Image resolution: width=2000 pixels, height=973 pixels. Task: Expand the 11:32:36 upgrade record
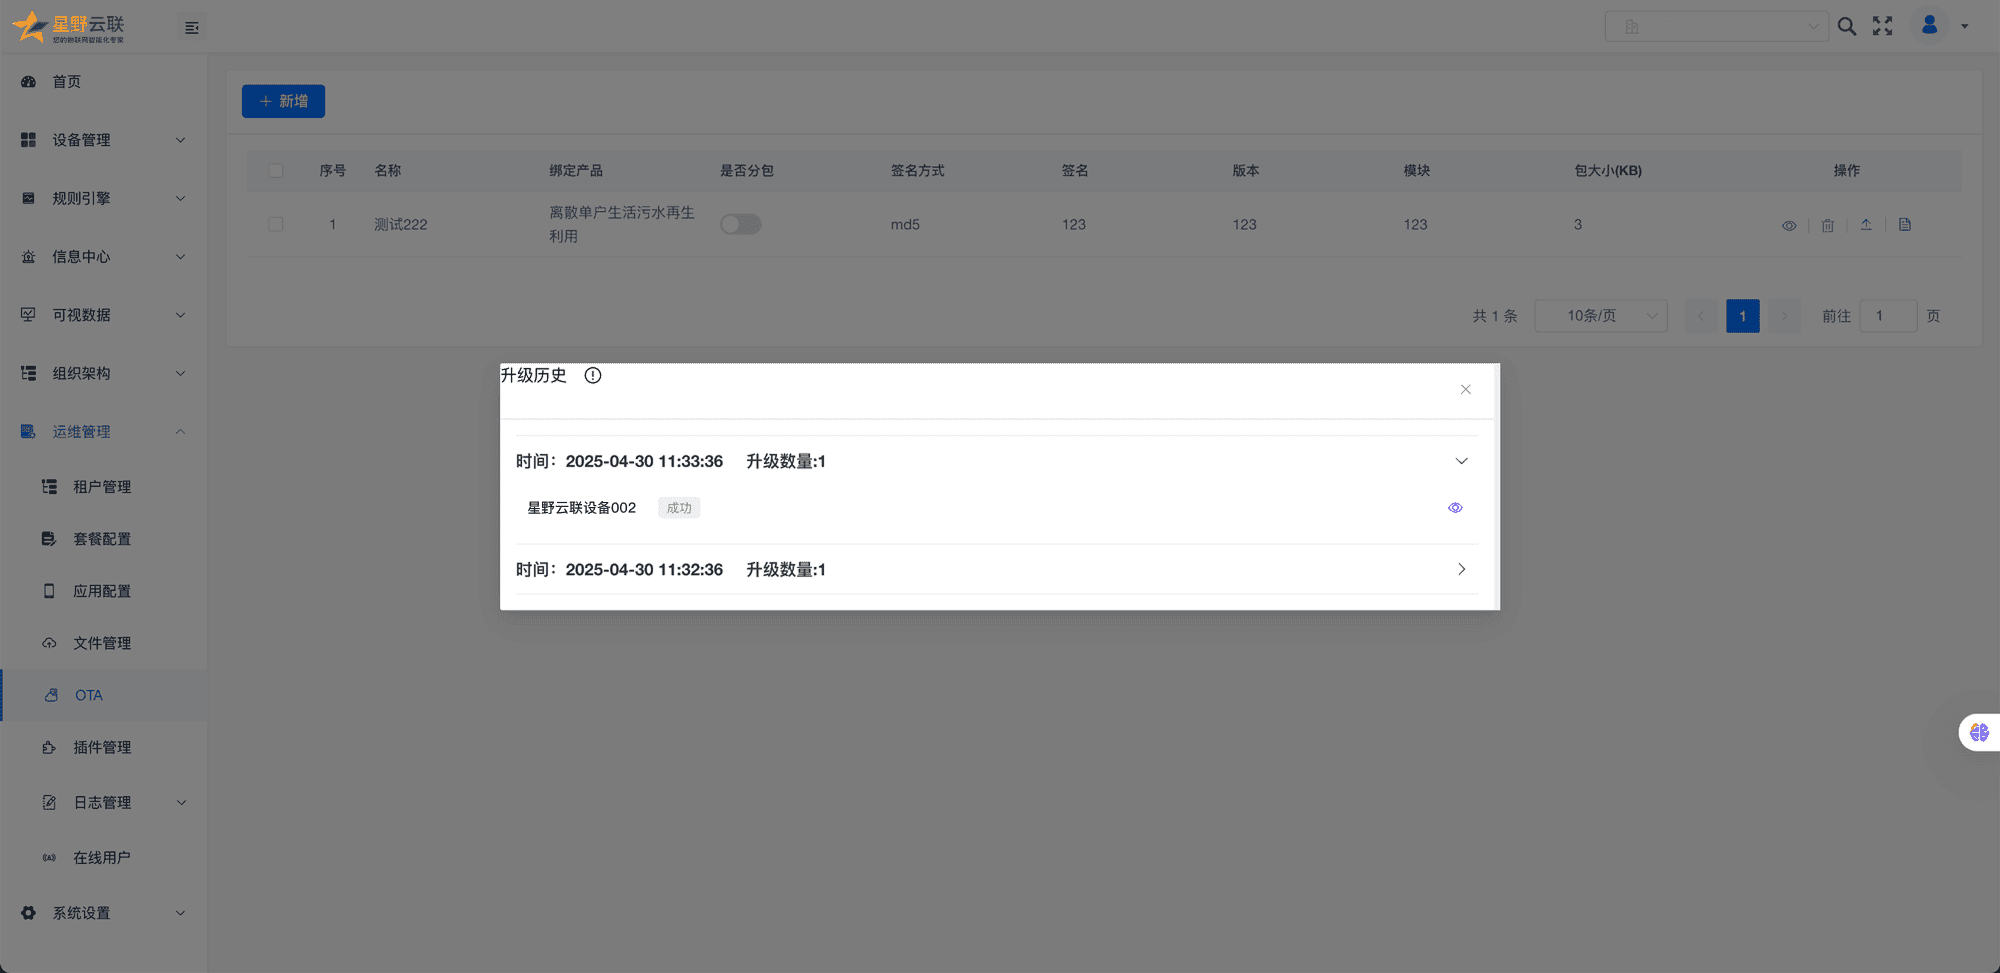tap(1461, 570)
